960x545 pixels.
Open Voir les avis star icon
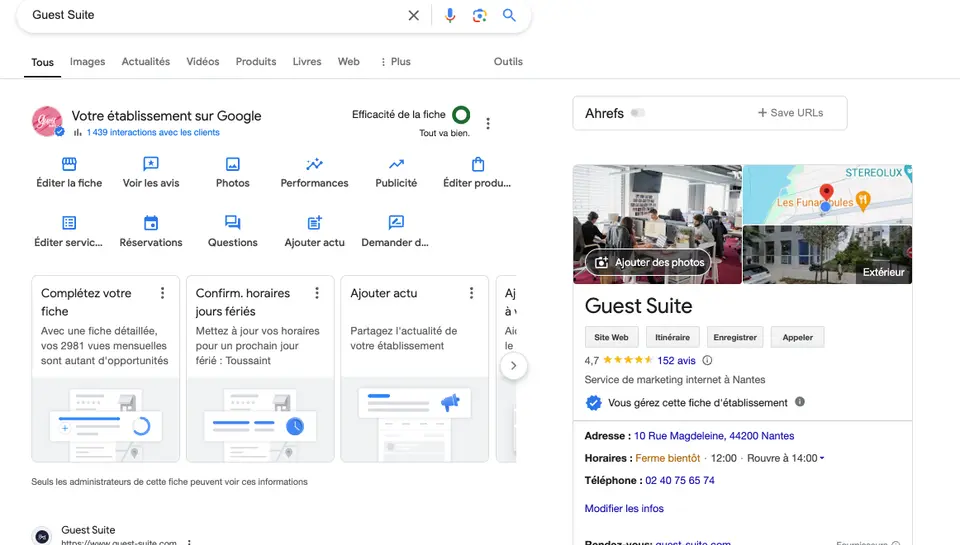pyautogui.click(x=151, y=164)
